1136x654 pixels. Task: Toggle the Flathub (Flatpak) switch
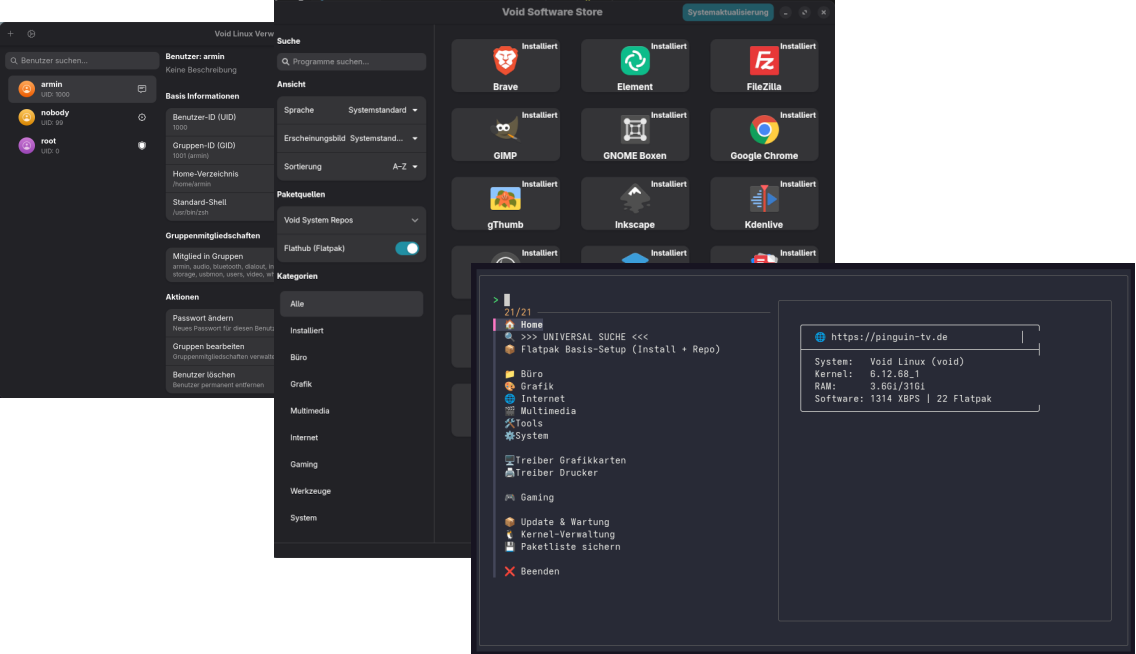[407, 248]
